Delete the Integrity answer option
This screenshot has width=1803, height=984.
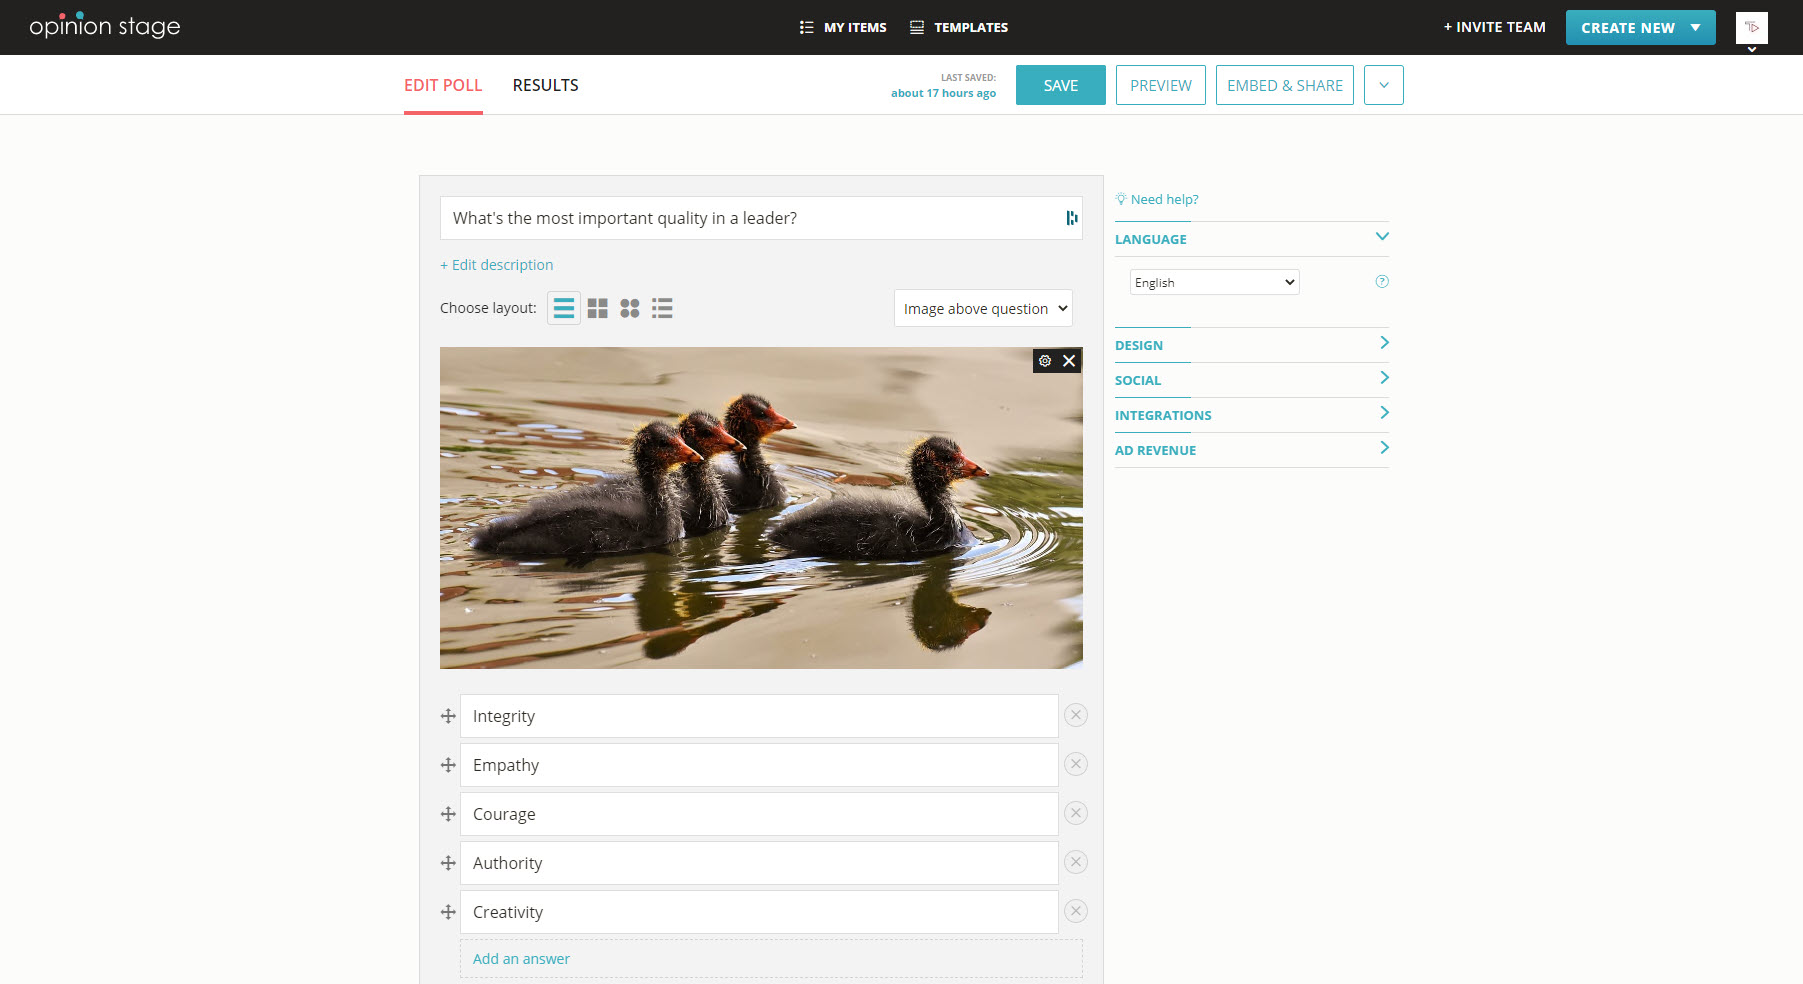tap(1075, 715)
